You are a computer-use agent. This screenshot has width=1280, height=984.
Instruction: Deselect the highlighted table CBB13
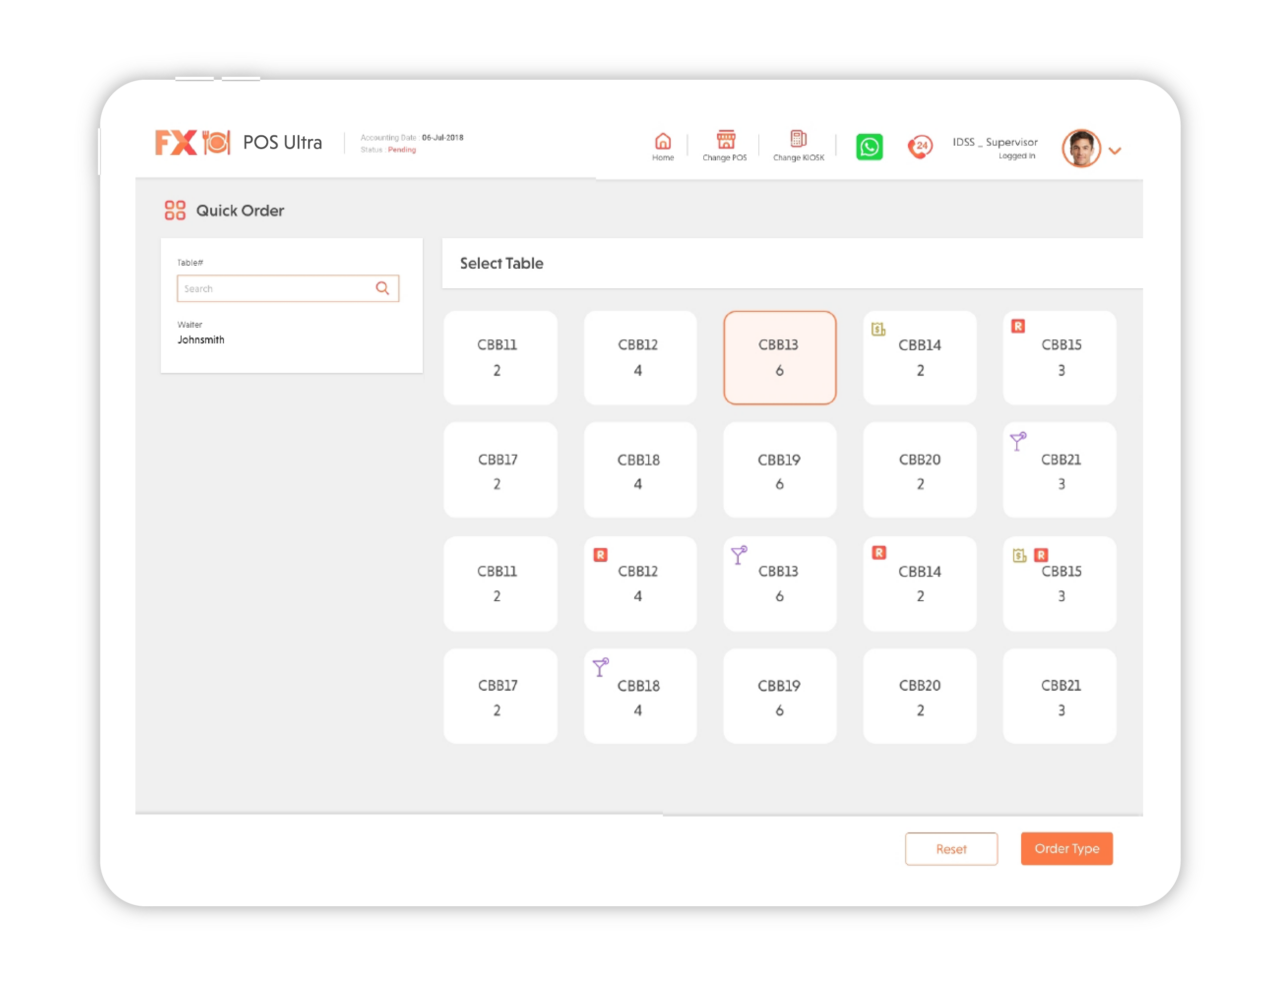[780, 357]
